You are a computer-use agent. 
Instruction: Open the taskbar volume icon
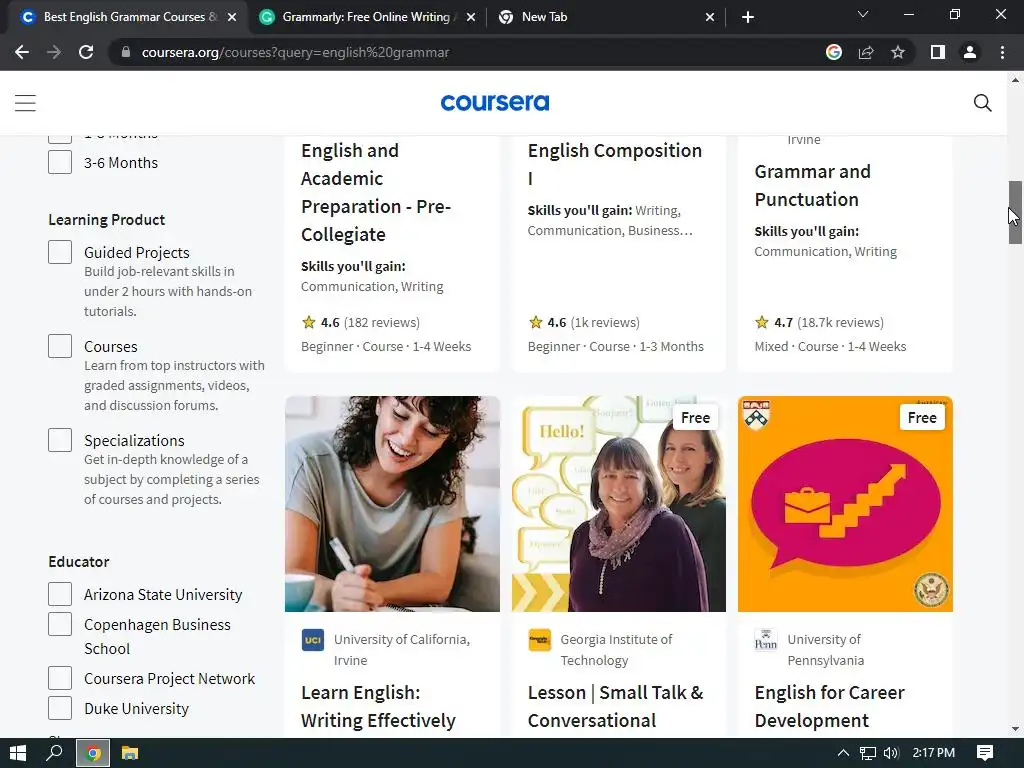tap(891, 753)
